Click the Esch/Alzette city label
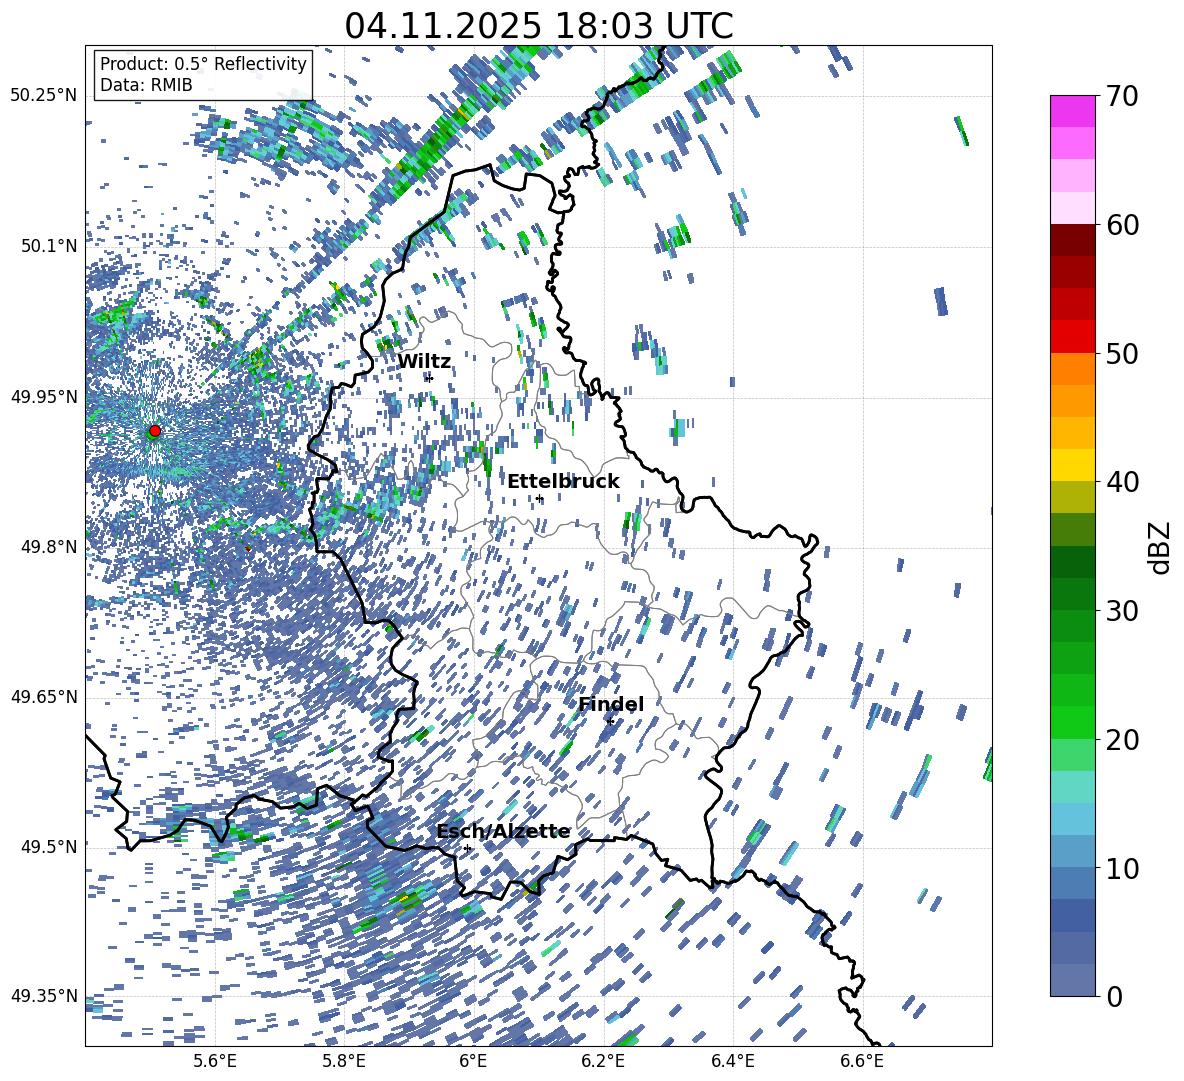 click(x=502, y=832)
